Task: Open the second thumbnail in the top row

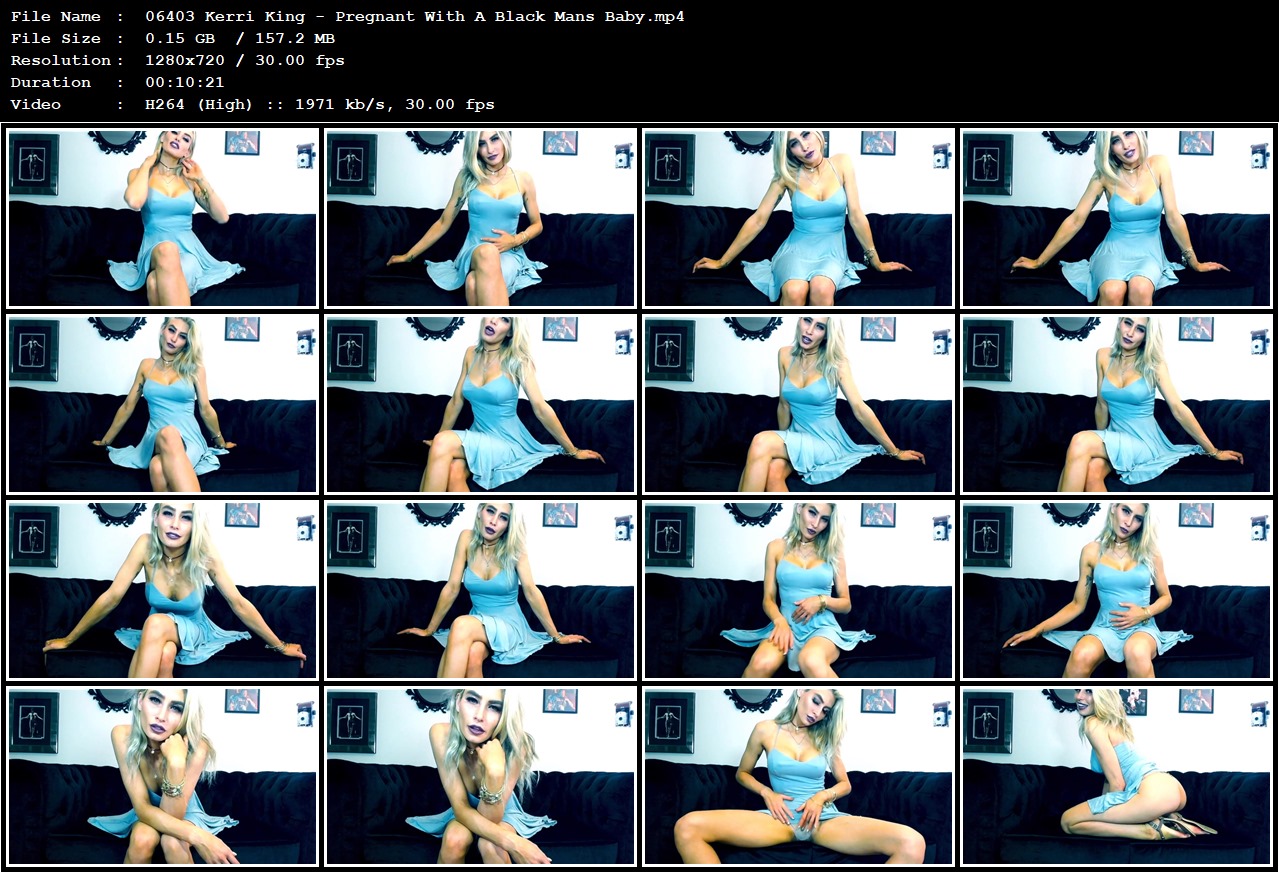Action: (481, 218)
